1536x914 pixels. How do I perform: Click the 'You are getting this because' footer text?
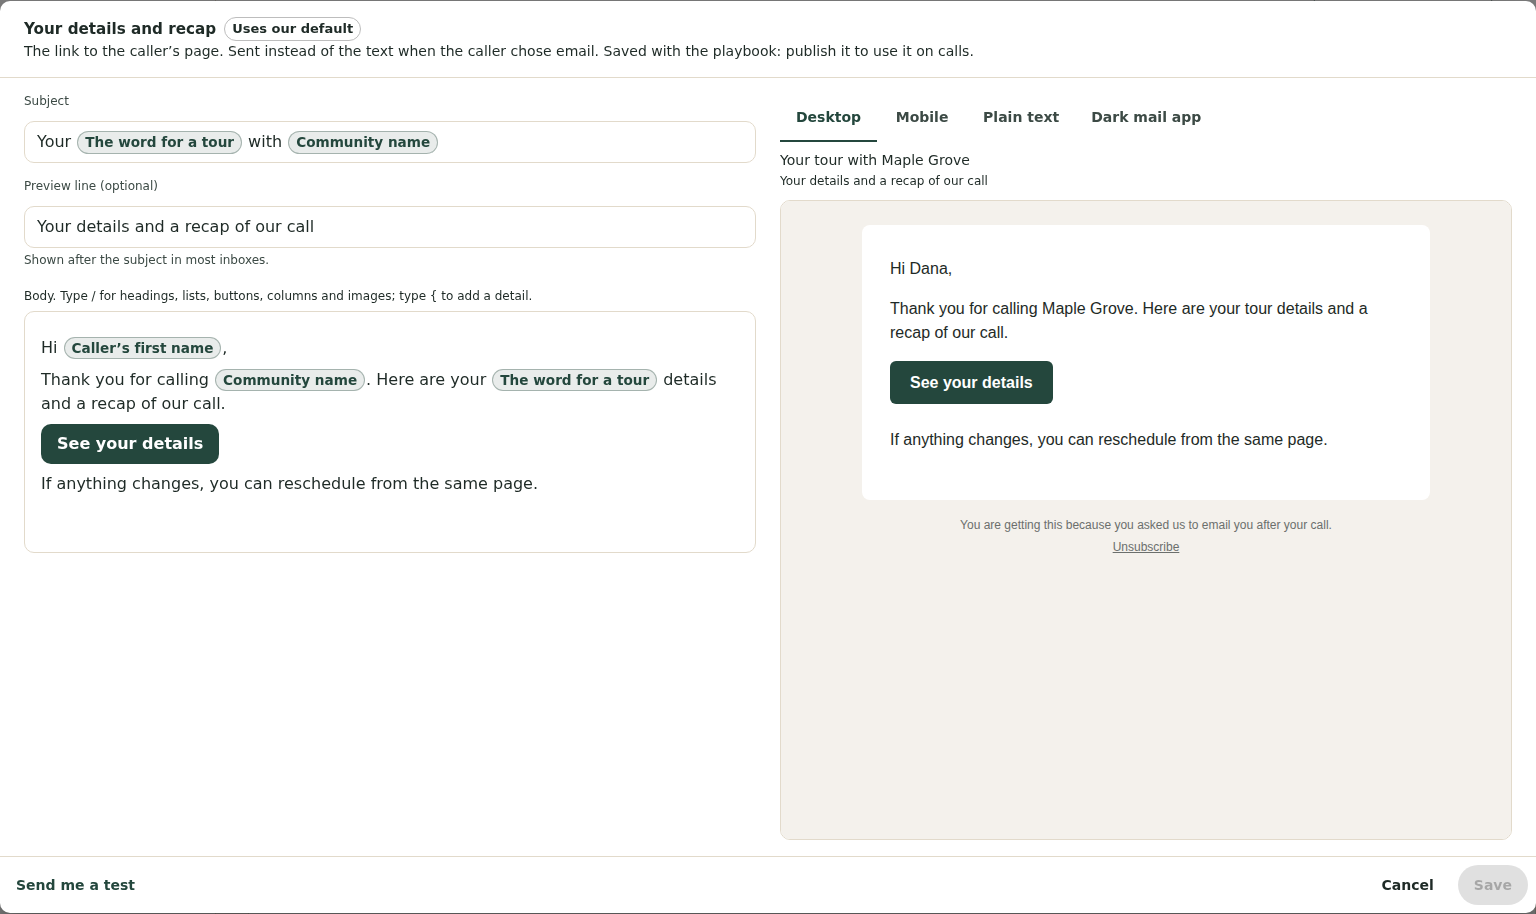click(1146, 525)
